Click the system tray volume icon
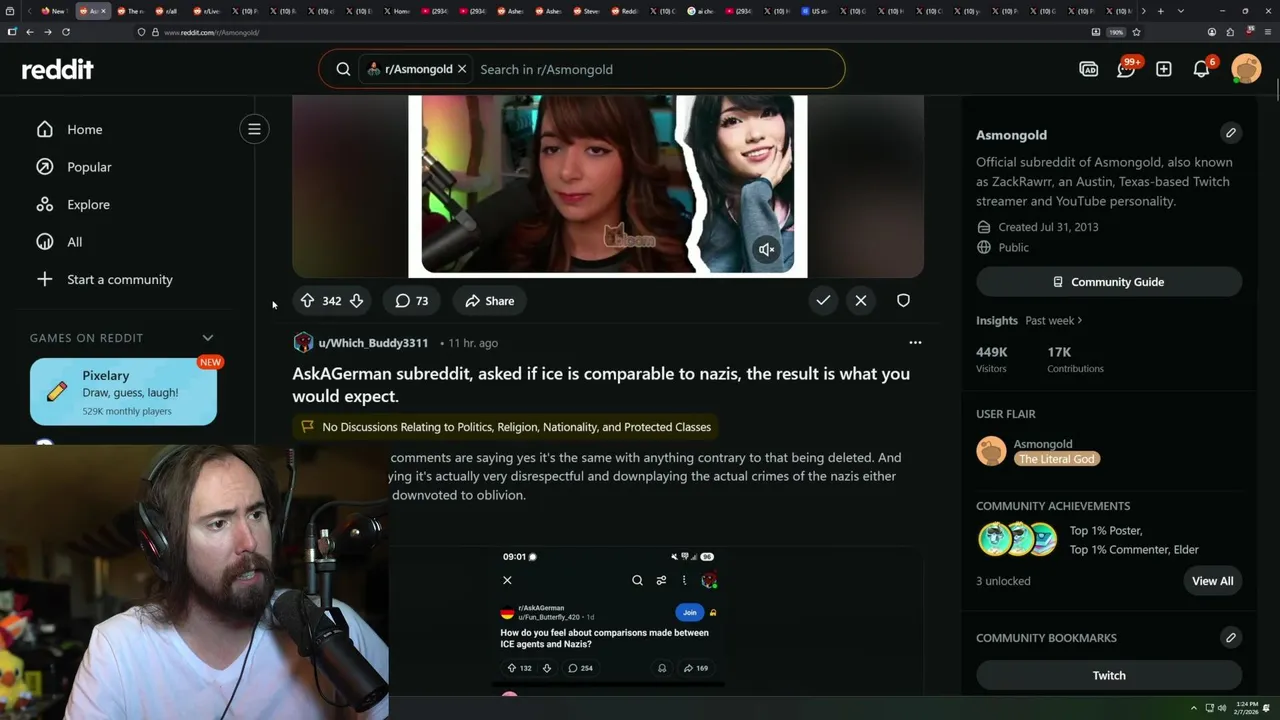 [x=1221, y=708]
